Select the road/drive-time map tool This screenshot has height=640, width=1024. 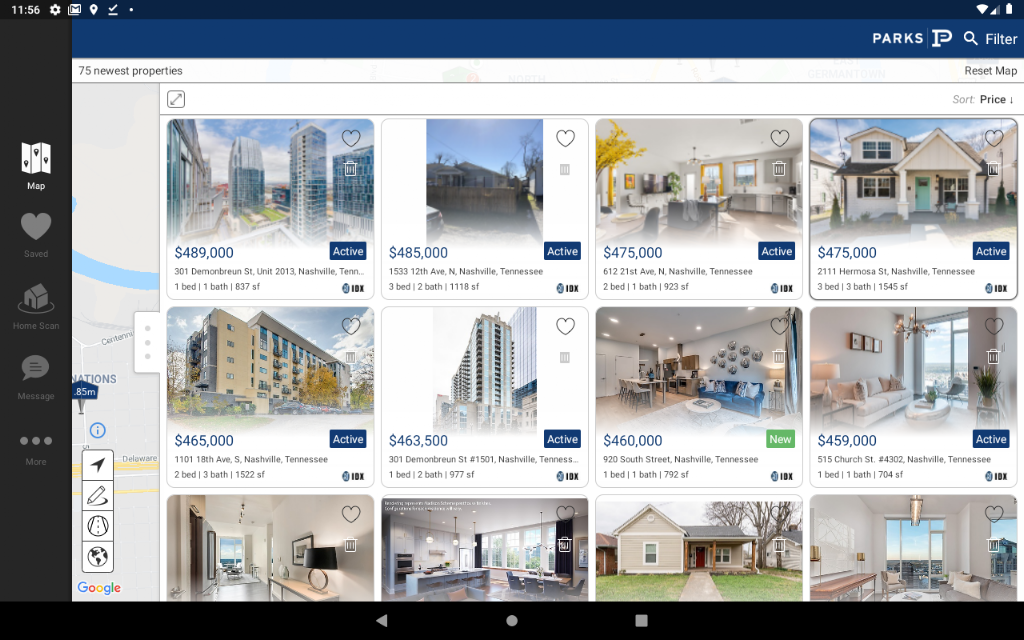coord(98,526)
